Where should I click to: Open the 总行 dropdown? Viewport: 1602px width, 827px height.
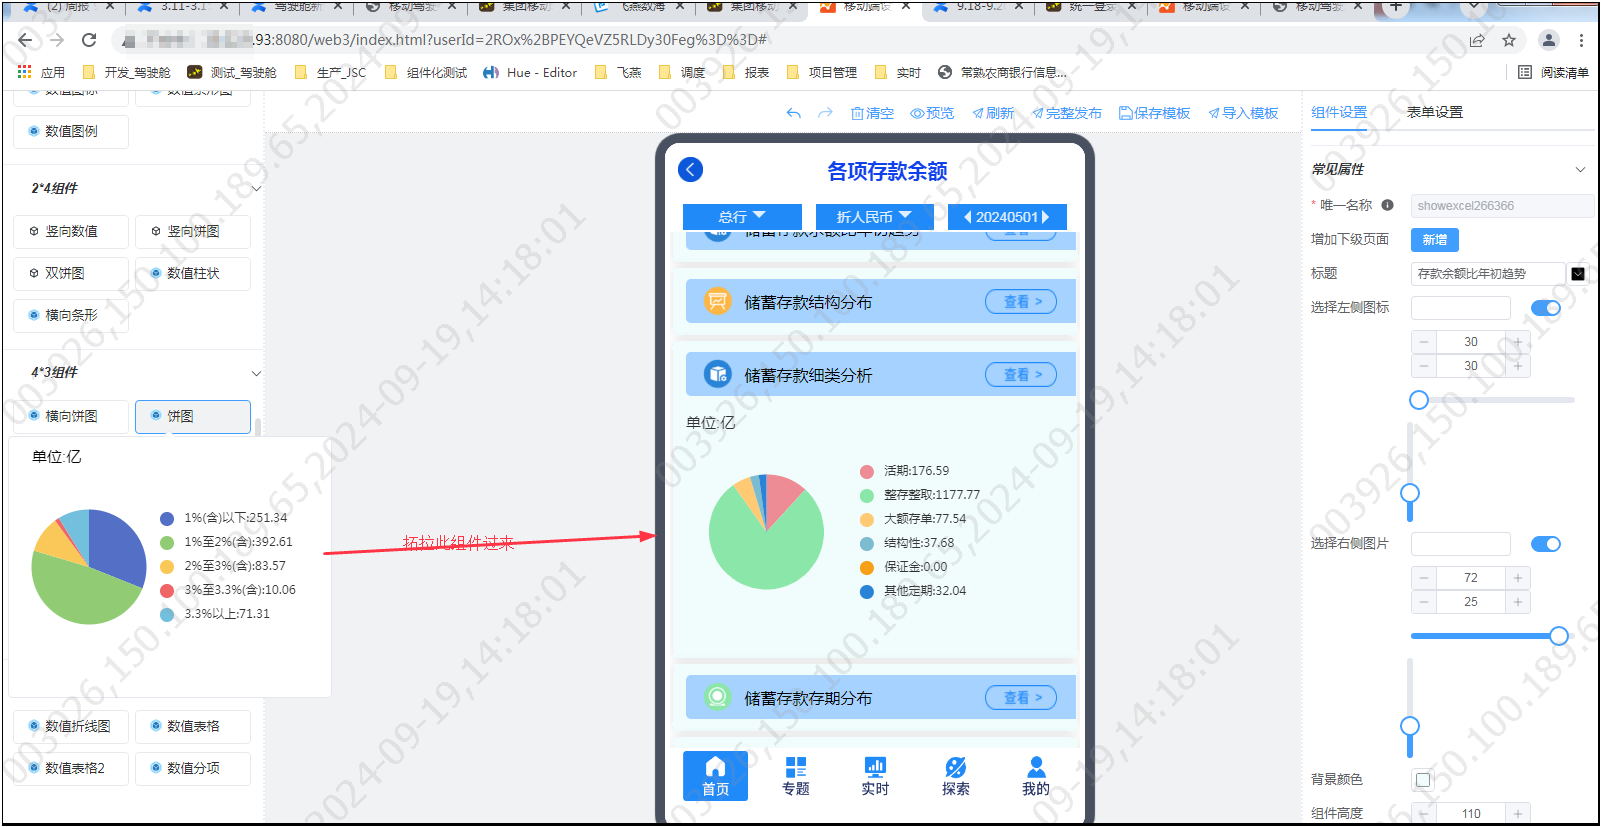pos(742,217)
